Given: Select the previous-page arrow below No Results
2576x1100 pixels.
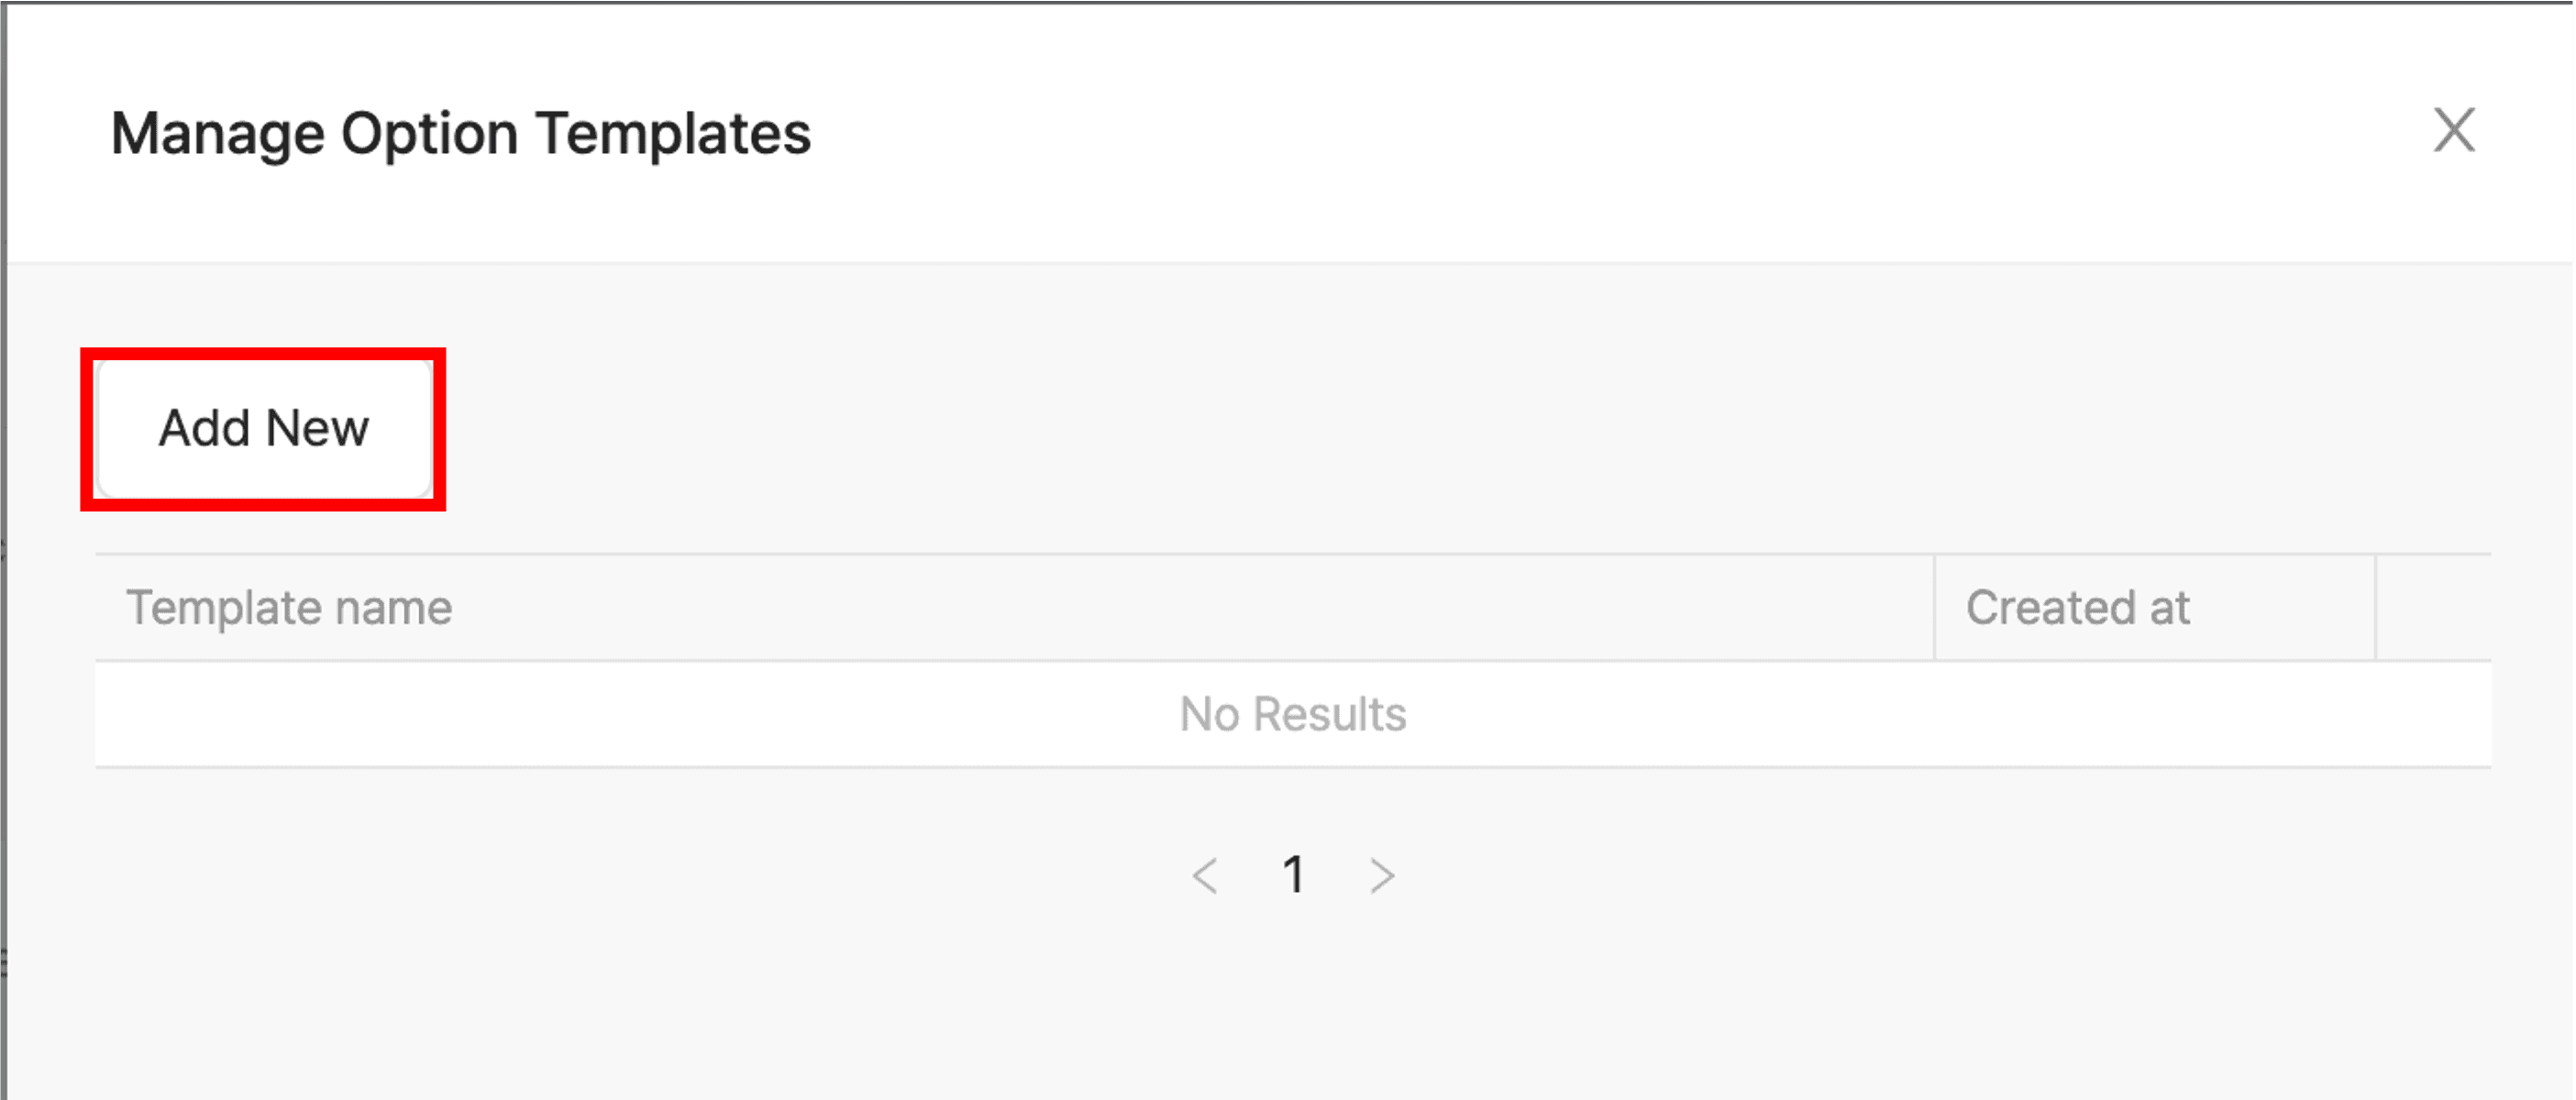Looking at the screenshot, I should (1205, 875).
